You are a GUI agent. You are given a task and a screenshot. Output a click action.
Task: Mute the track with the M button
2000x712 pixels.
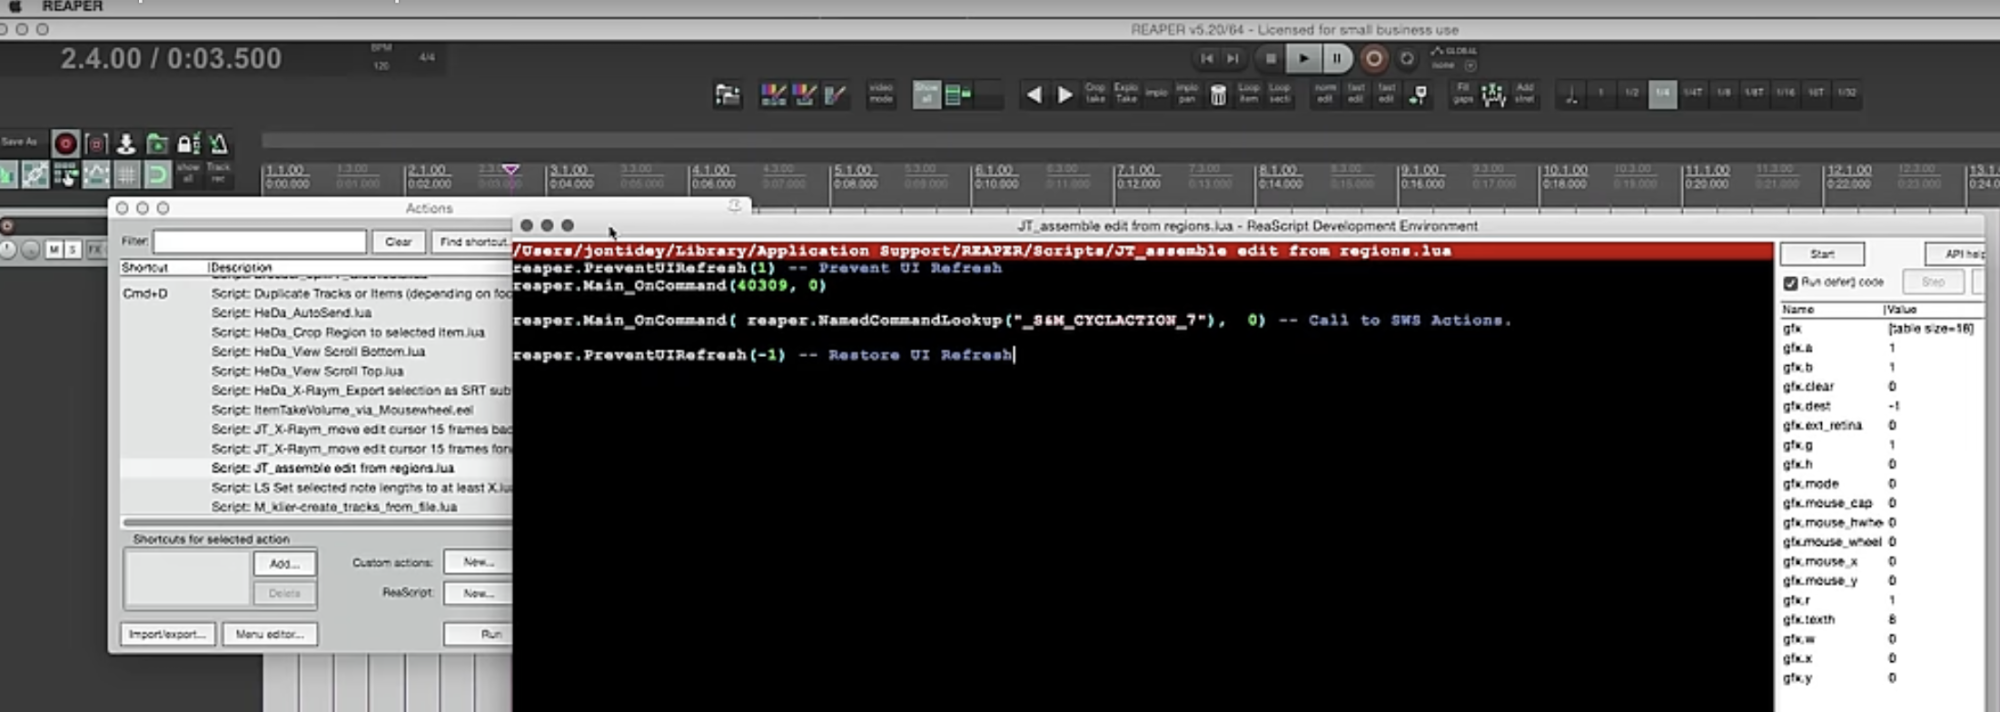[x=54, y=249]
